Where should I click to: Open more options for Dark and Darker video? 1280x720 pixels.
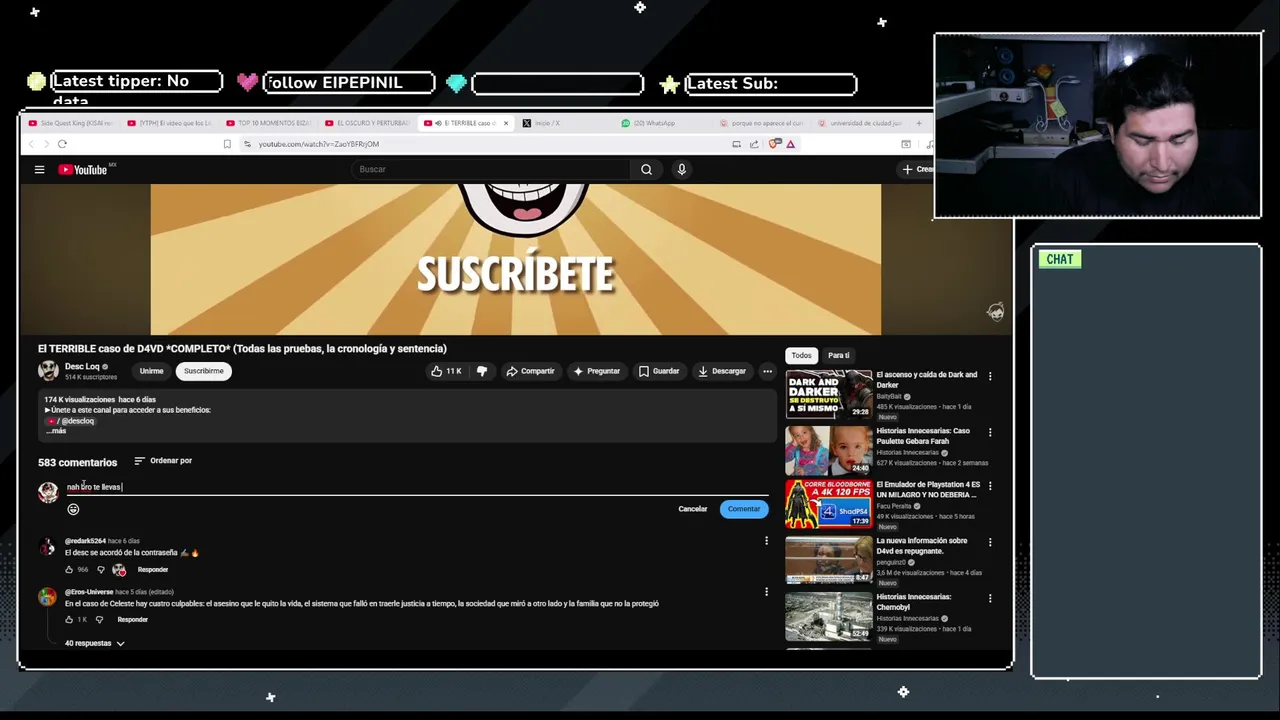(x=990, y=376)
